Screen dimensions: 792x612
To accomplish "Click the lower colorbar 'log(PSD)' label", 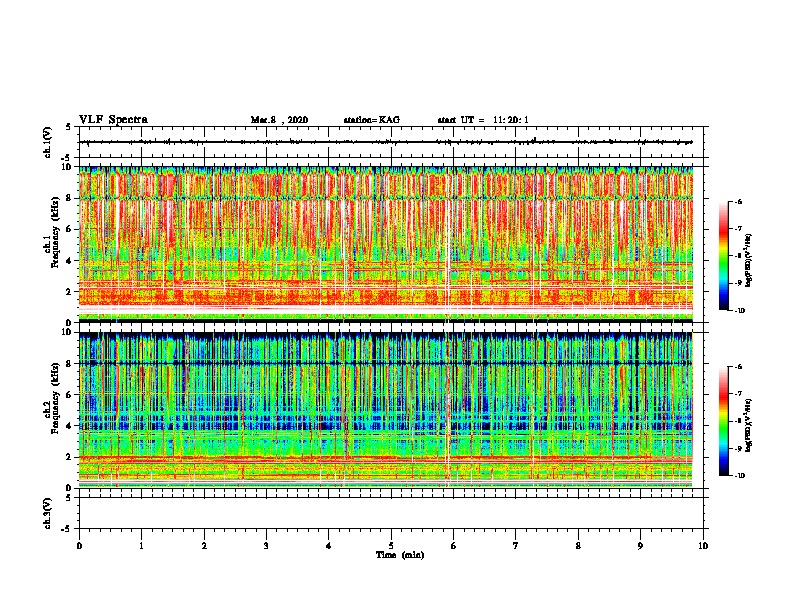I will point(749,425).
